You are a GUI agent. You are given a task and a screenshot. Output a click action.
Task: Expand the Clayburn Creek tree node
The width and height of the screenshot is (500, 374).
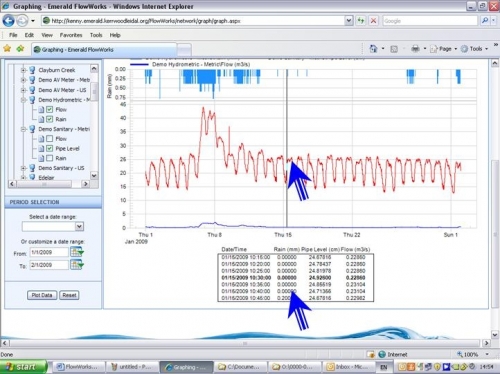23,70
